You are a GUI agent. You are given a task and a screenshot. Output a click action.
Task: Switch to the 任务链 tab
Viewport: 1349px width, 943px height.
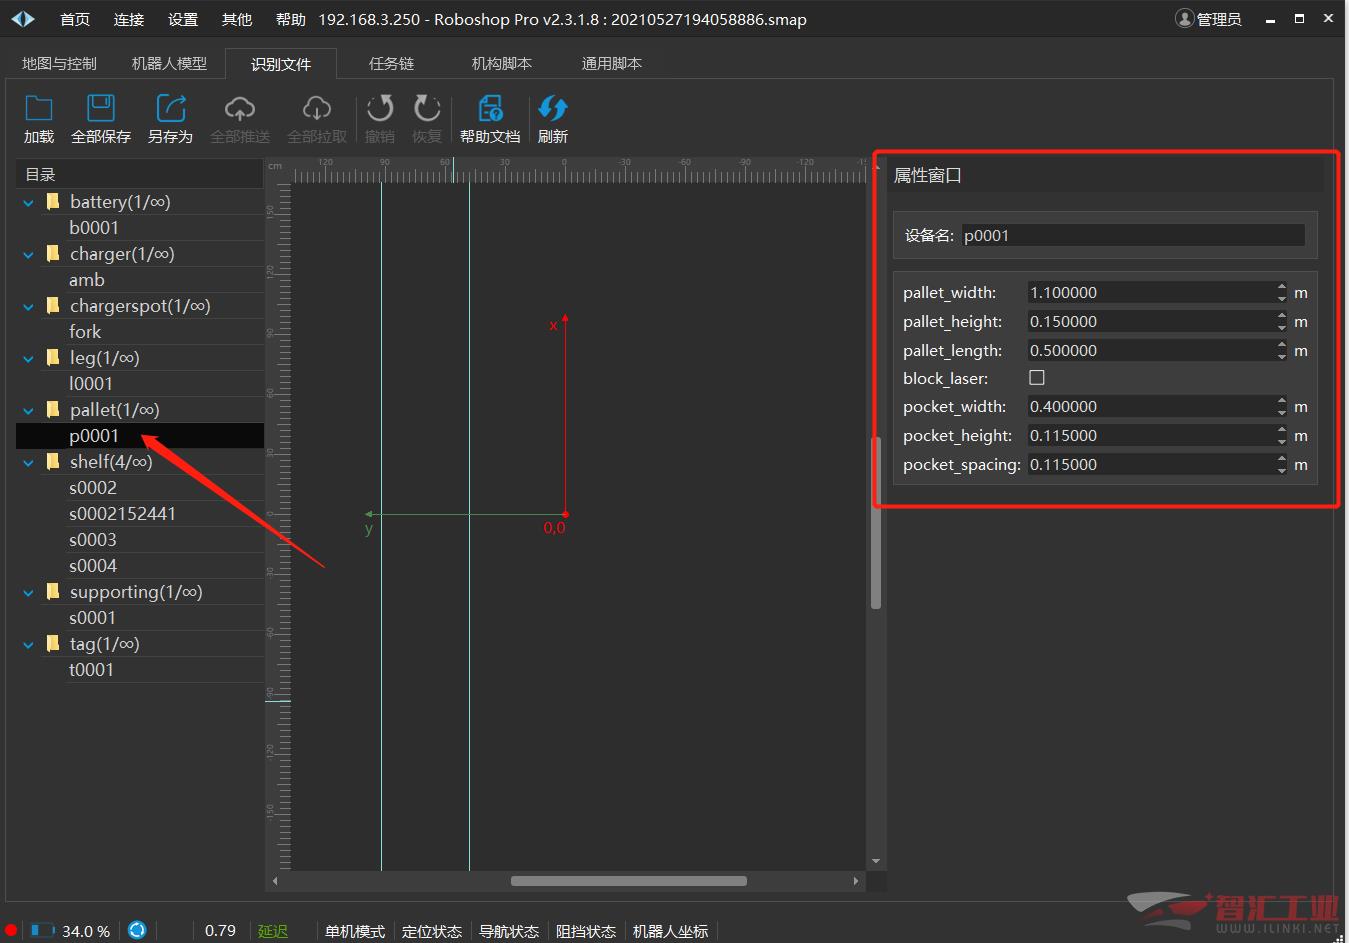(391, 63)
